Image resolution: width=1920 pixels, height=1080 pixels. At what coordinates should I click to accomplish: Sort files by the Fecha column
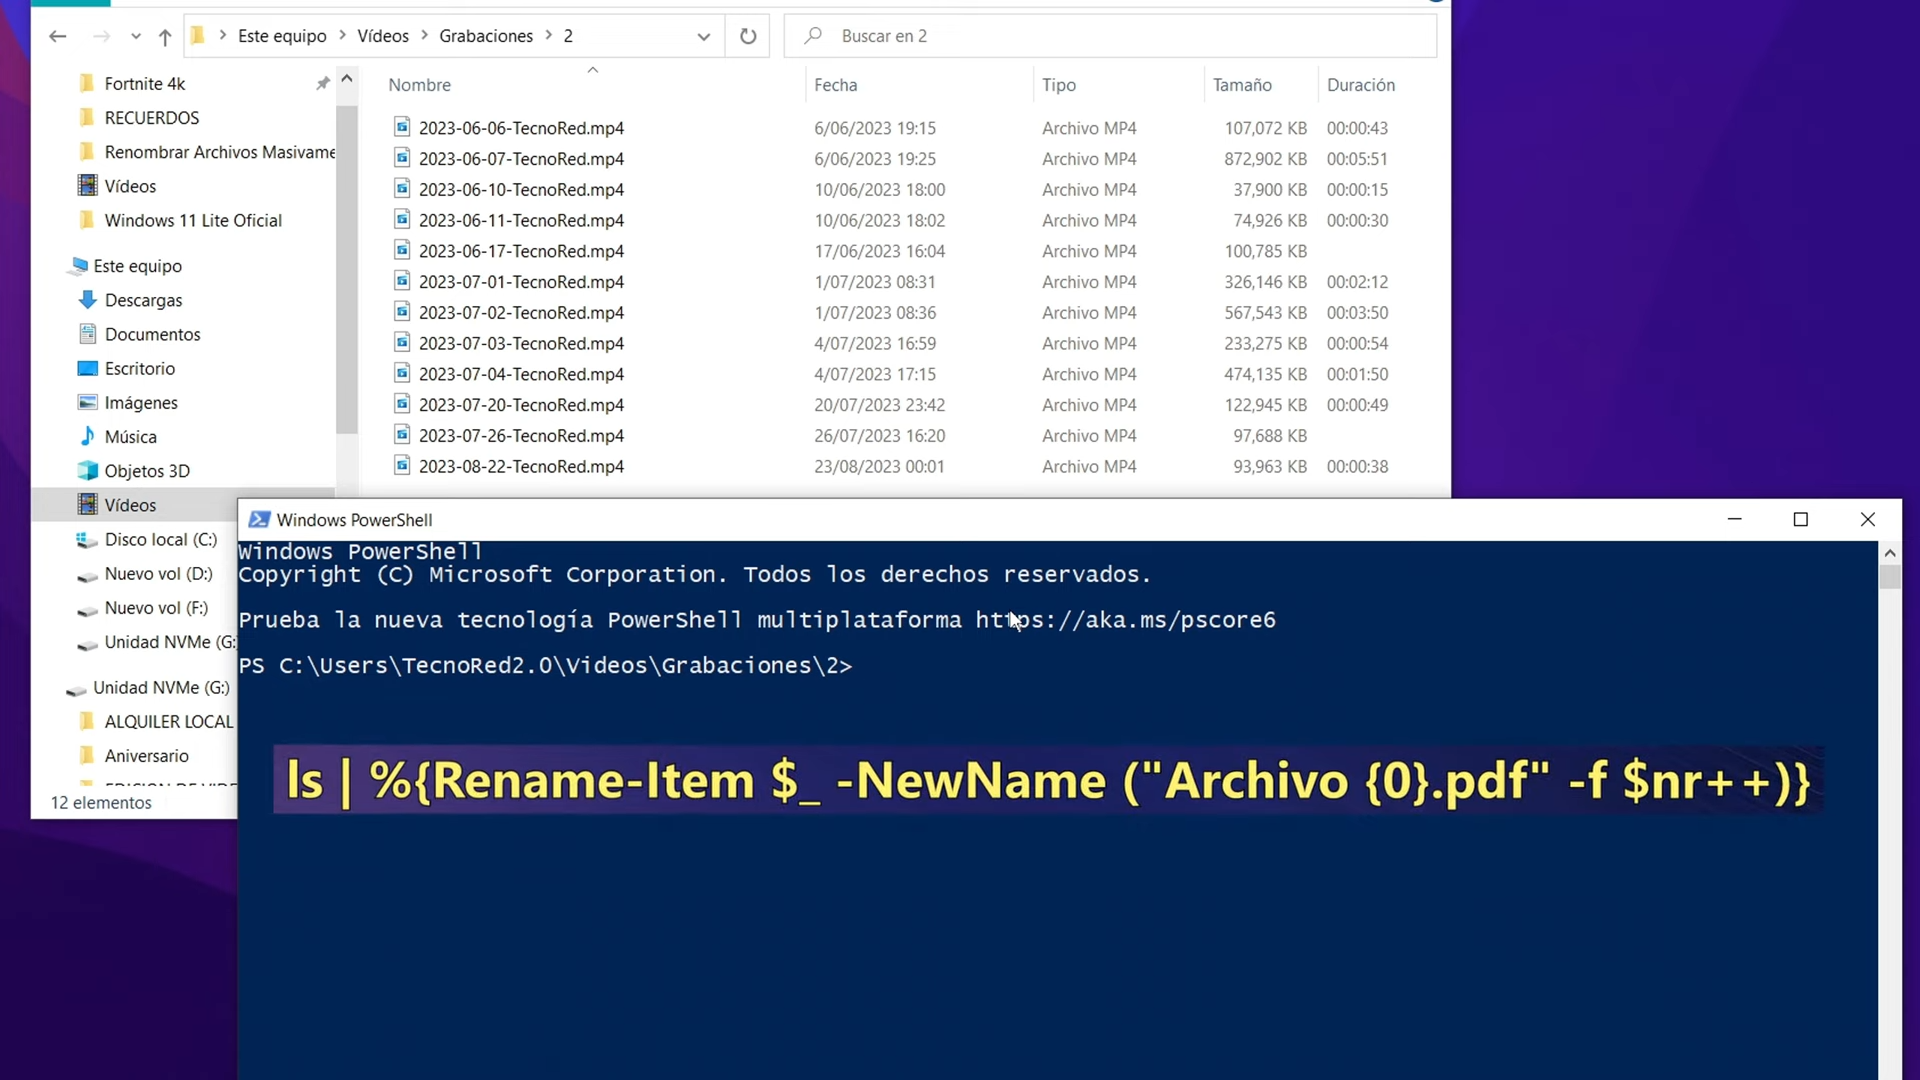[836, 85]
